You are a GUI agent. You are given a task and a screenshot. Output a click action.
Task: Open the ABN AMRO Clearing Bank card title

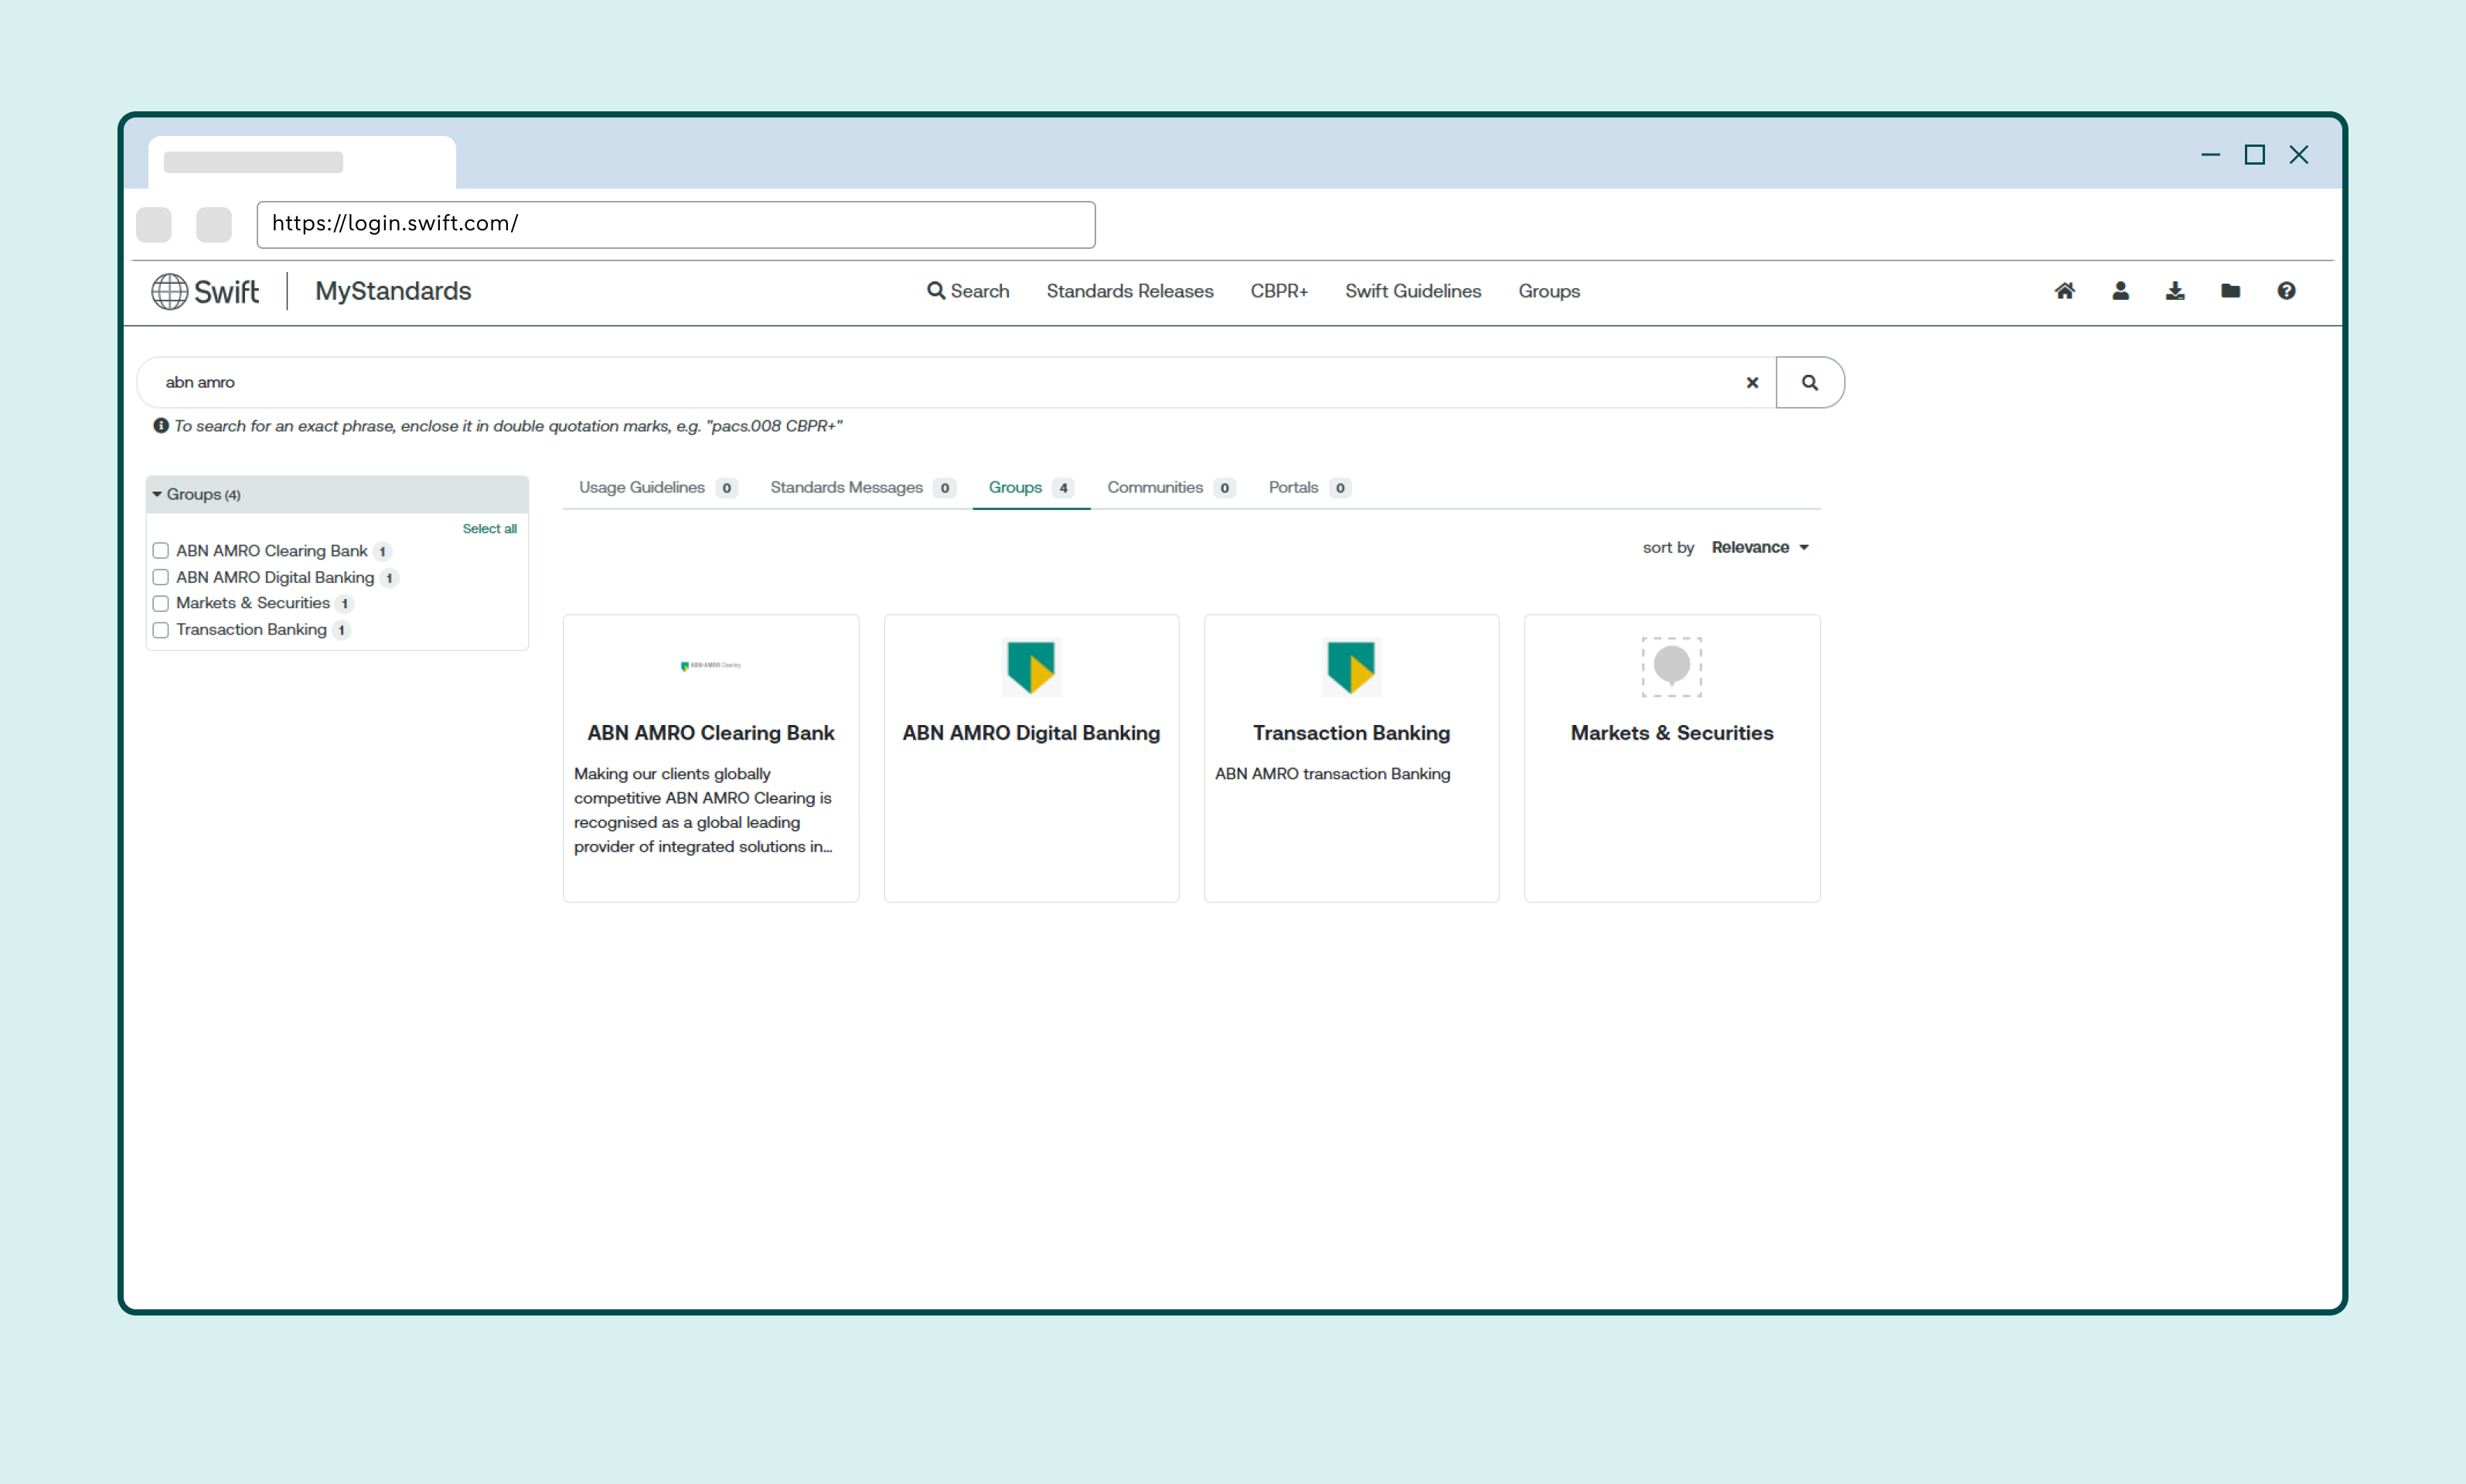(x=710, y=733)
